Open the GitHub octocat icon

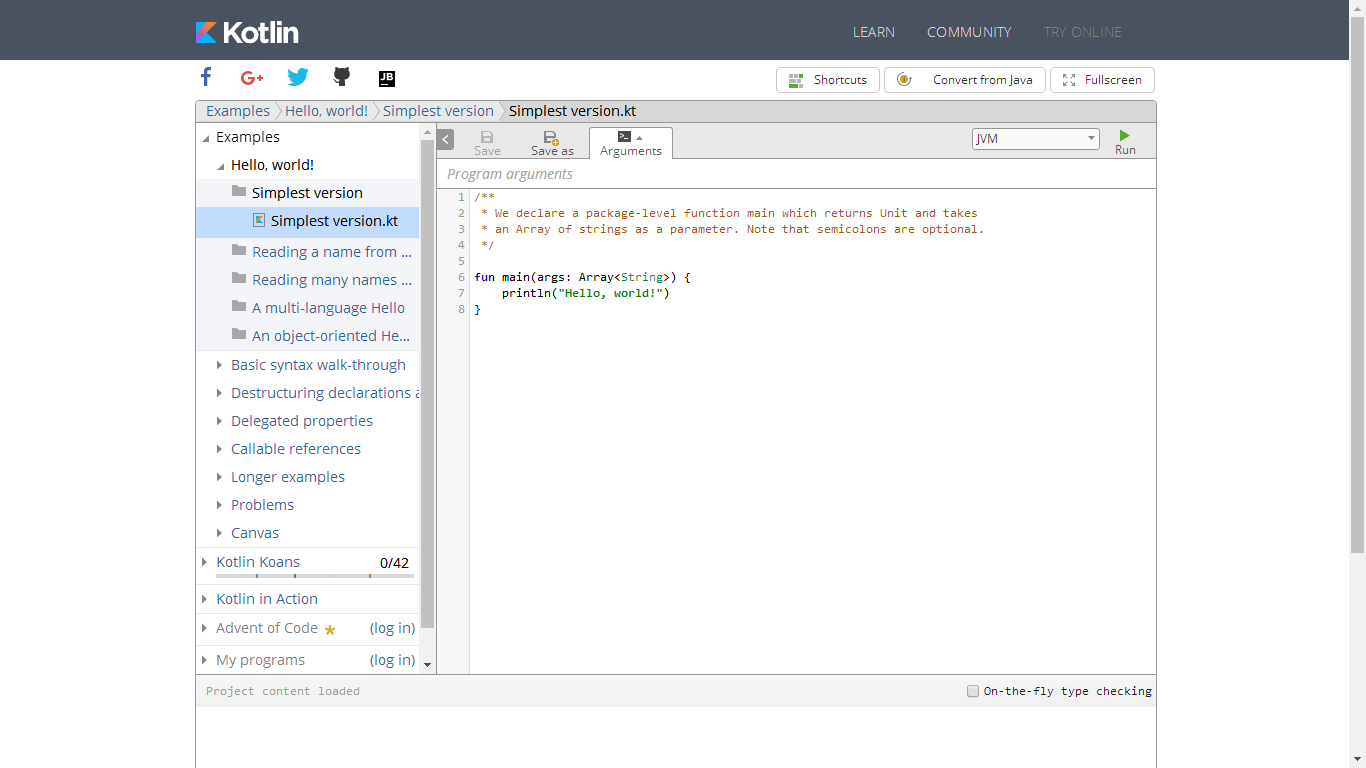342,77
